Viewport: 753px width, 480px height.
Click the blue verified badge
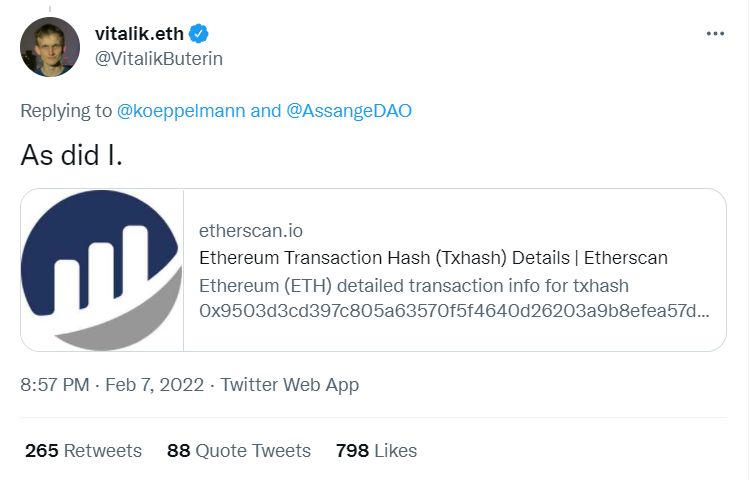pos(199,33)
